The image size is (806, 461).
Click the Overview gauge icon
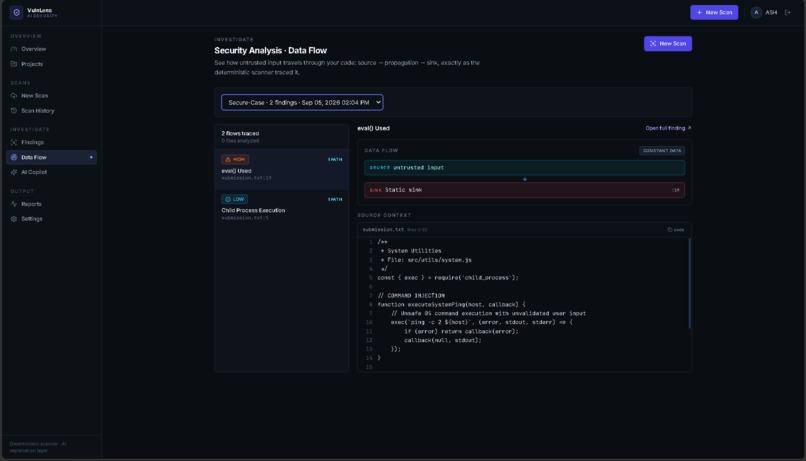[14, 49]
